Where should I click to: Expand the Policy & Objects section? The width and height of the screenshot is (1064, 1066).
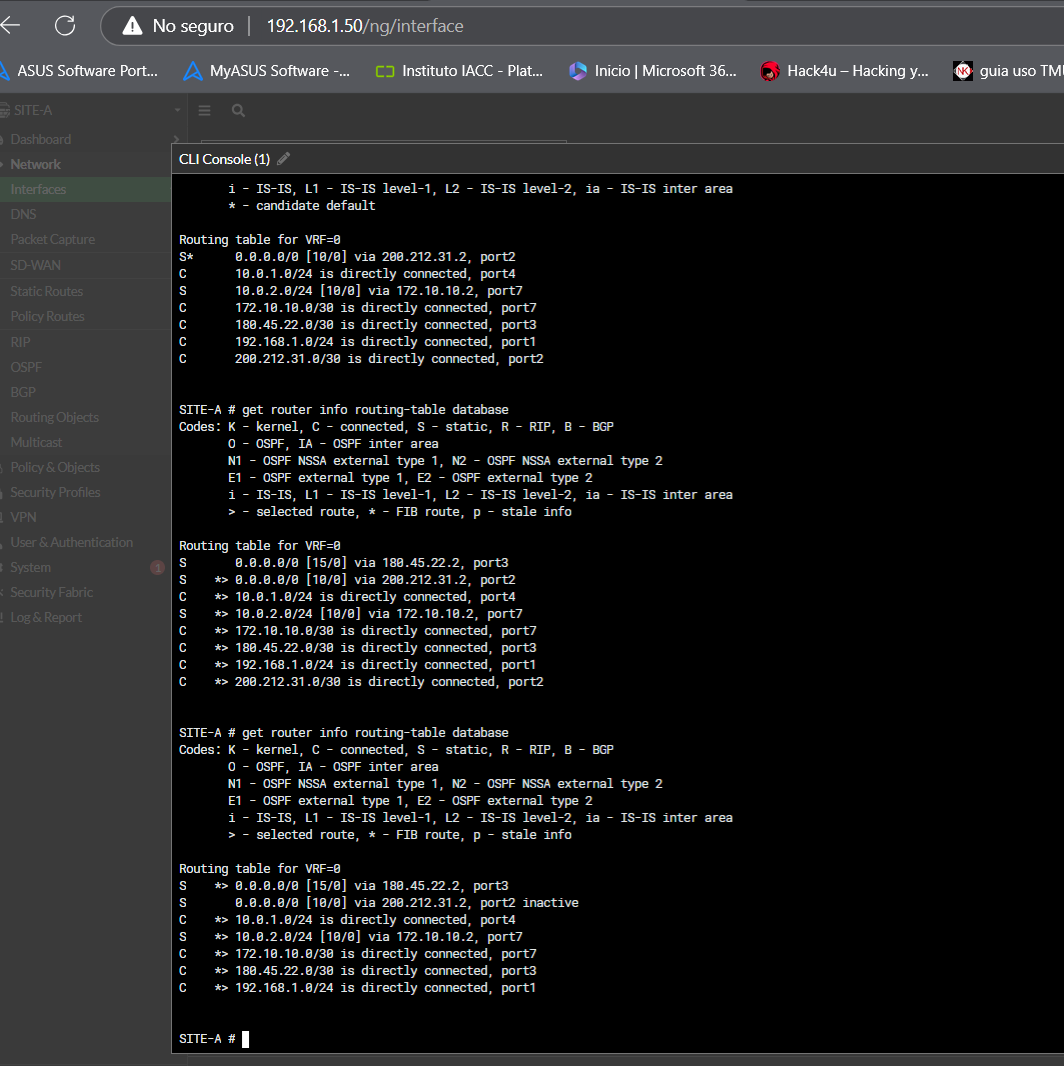click(x=54, y=467)
